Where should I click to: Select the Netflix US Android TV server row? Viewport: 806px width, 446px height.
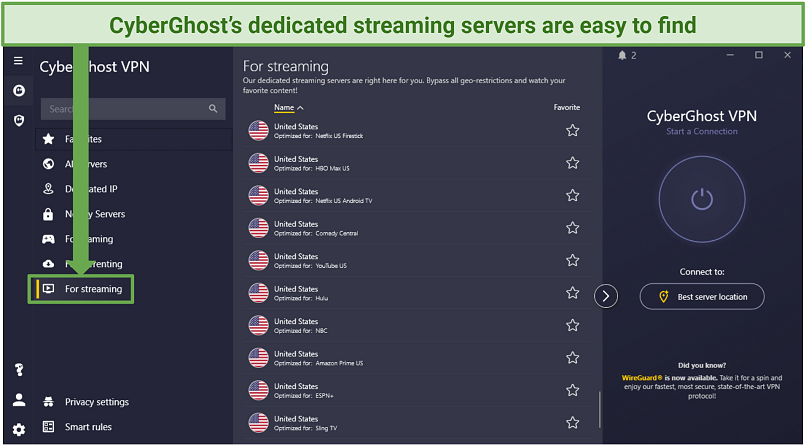417,195
